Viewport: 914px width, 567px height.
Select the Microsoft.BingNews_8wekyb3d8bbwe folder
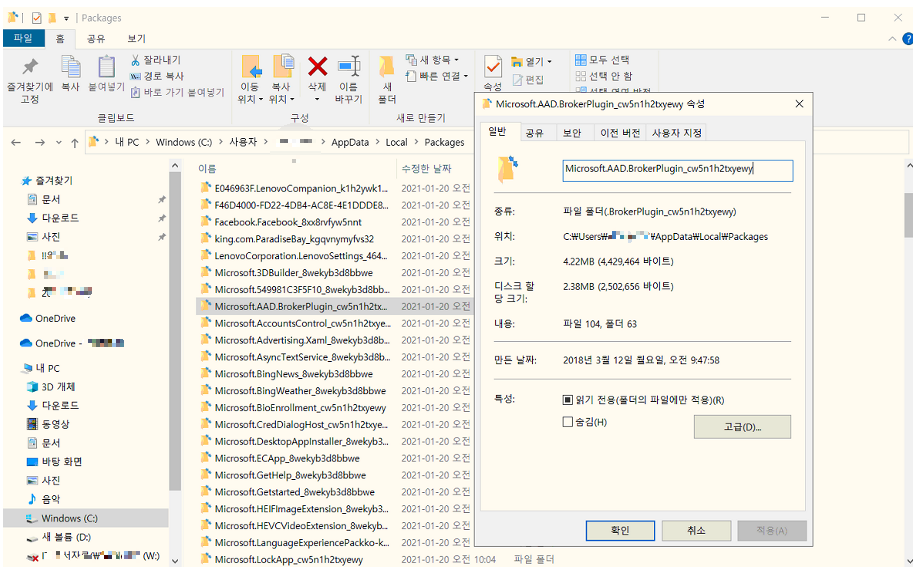coord(293,374)
